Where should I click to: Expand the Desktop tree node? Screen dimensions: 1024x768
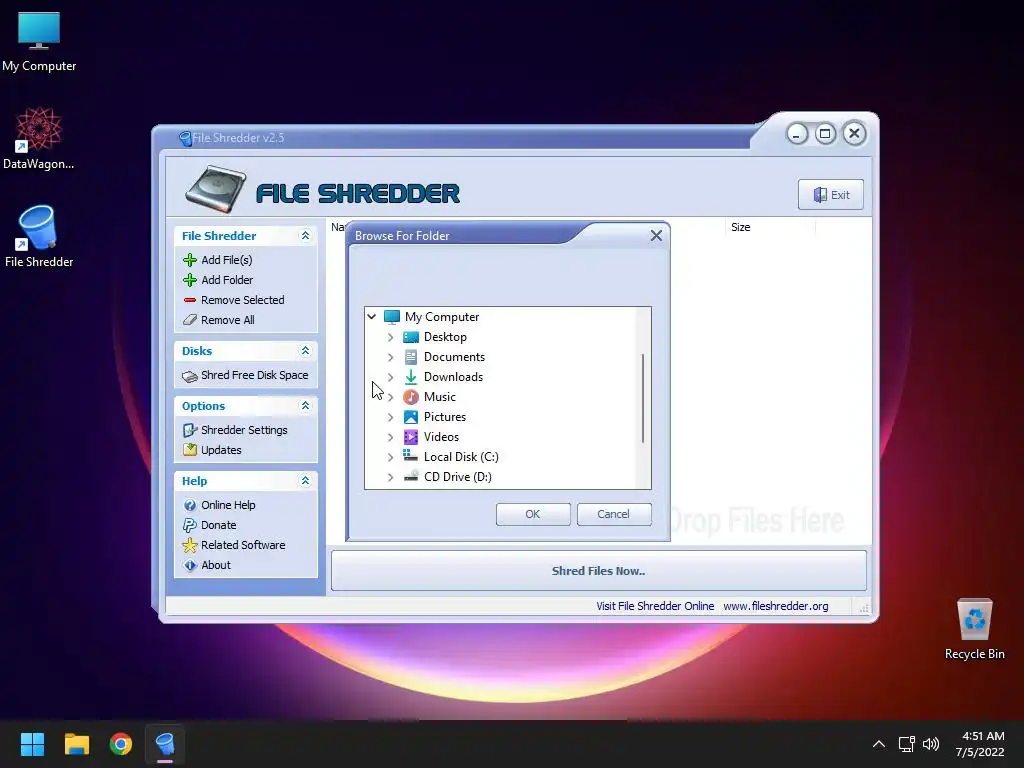(391, 337)
